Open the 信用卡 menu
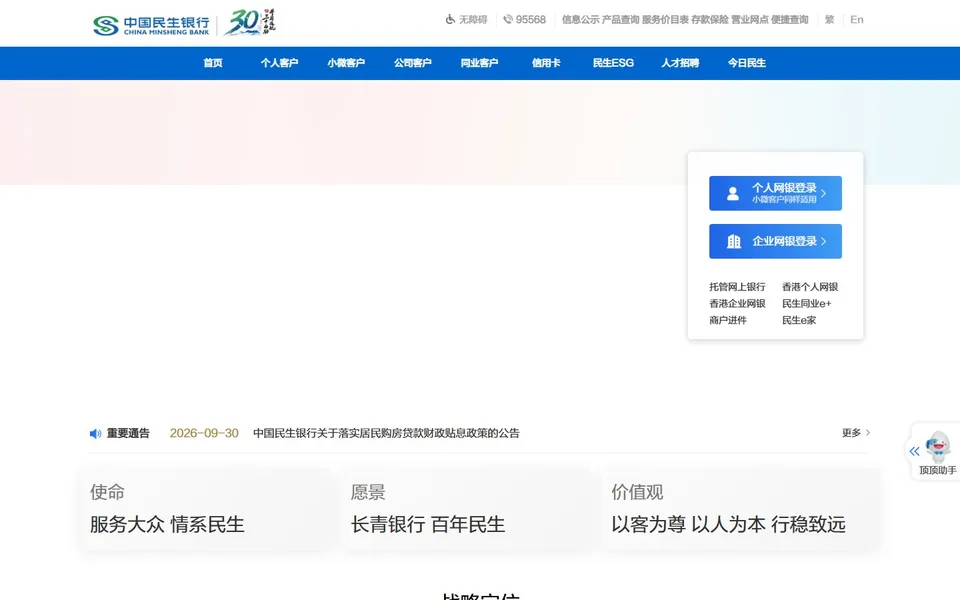 [546, 63]
